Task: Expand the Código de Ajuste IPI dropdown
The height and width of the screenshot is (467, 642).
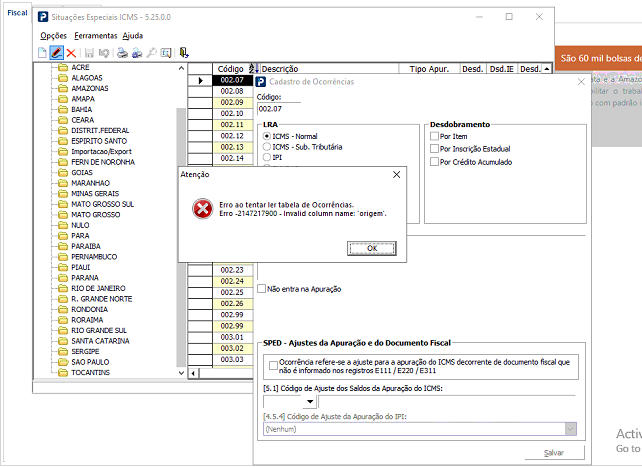Action: point(570,429)
